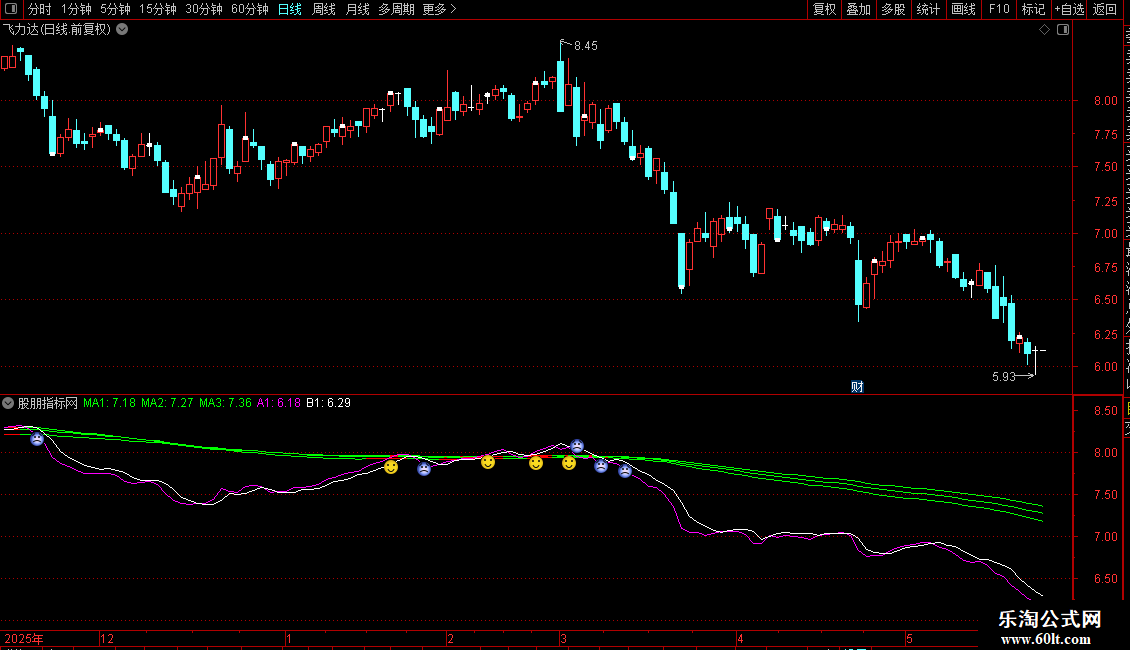
Task: Select the 周线 weekly period tab
Action: [324, 9]
